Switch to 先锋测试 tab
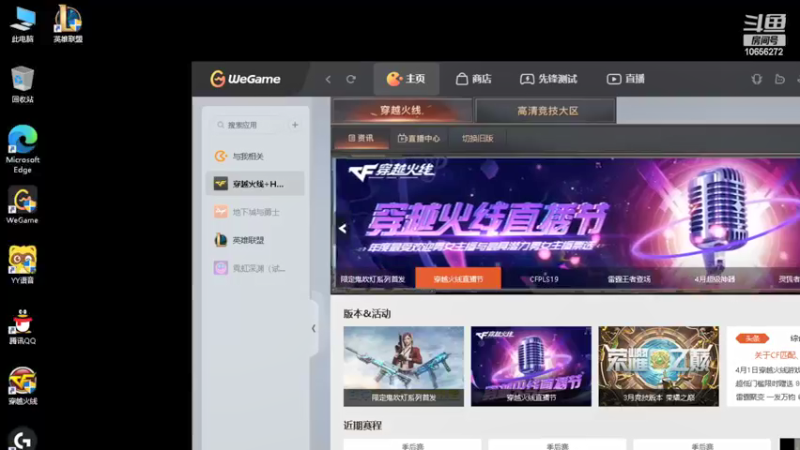The width and height of the screenshot is (800, 450). tap(548, 79)
